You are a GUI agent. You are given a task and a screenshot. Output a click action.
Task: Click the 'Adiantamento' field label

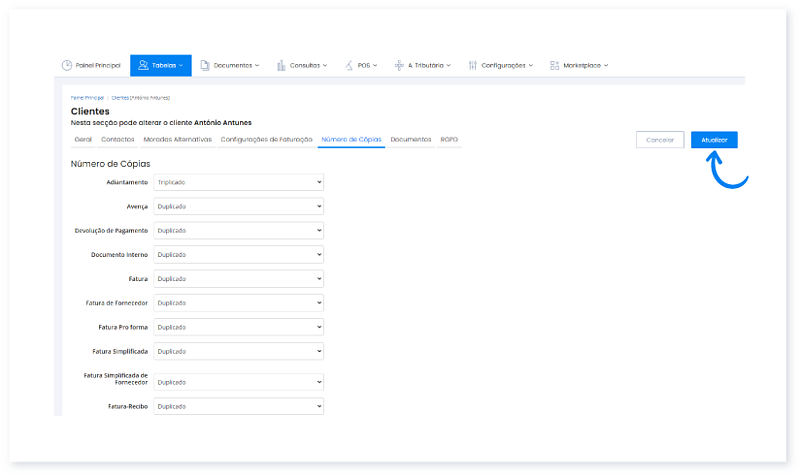click(x=127, y=182)
